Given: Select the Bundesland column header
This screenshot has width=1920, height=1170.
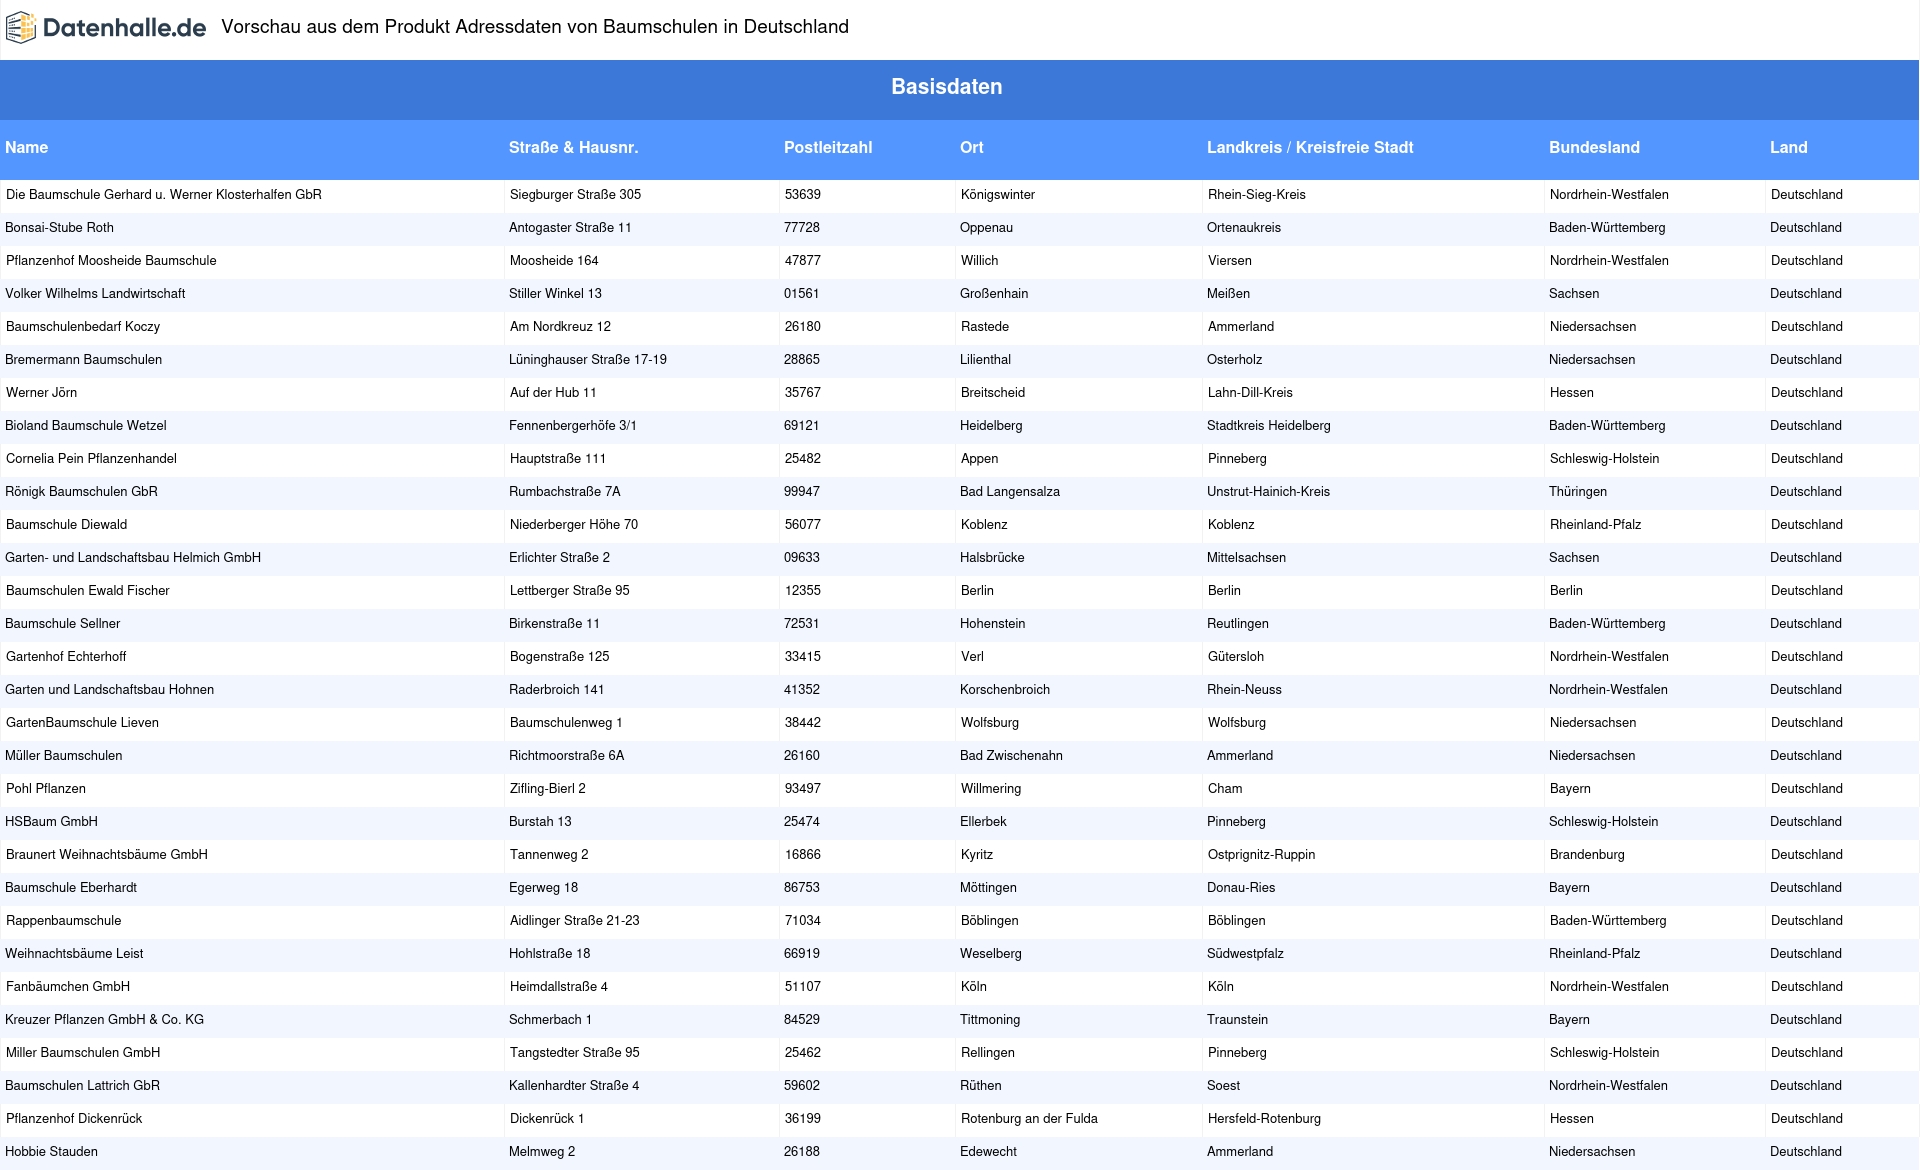Looking at the screenshot, I should [1594, 148].
